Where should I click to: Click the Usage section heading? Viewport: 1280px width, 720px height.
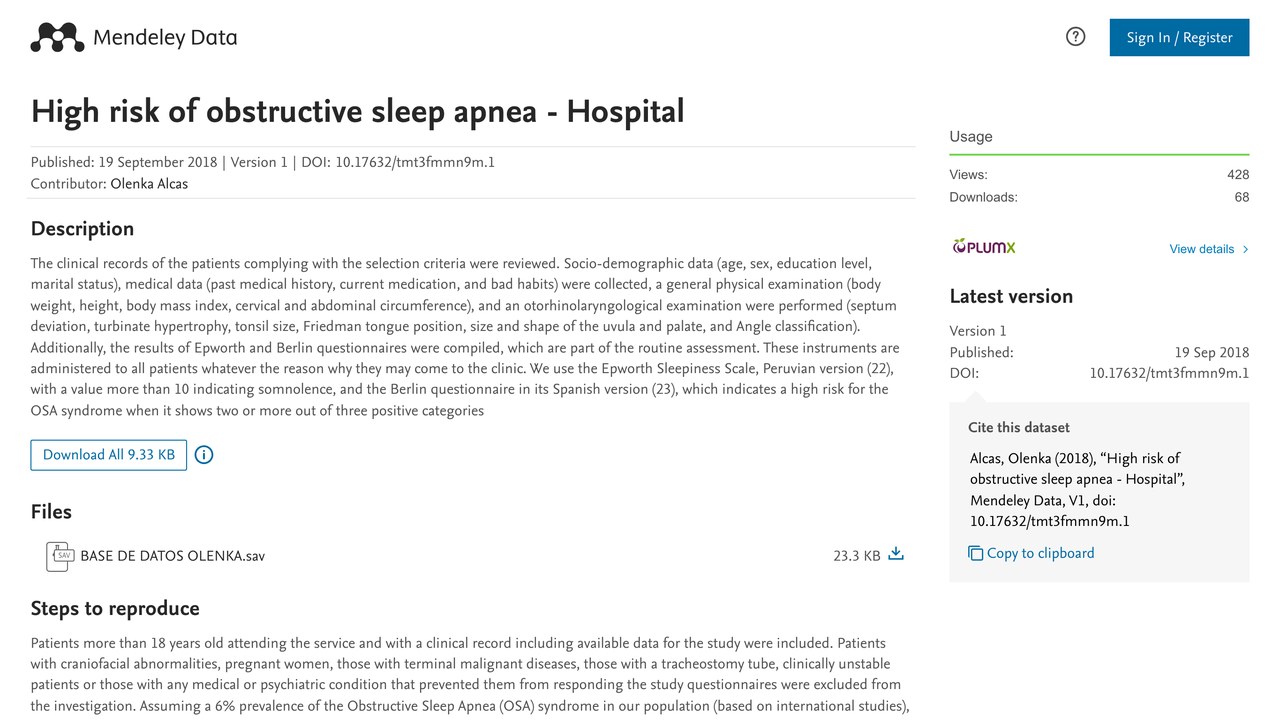coord(971,137)
